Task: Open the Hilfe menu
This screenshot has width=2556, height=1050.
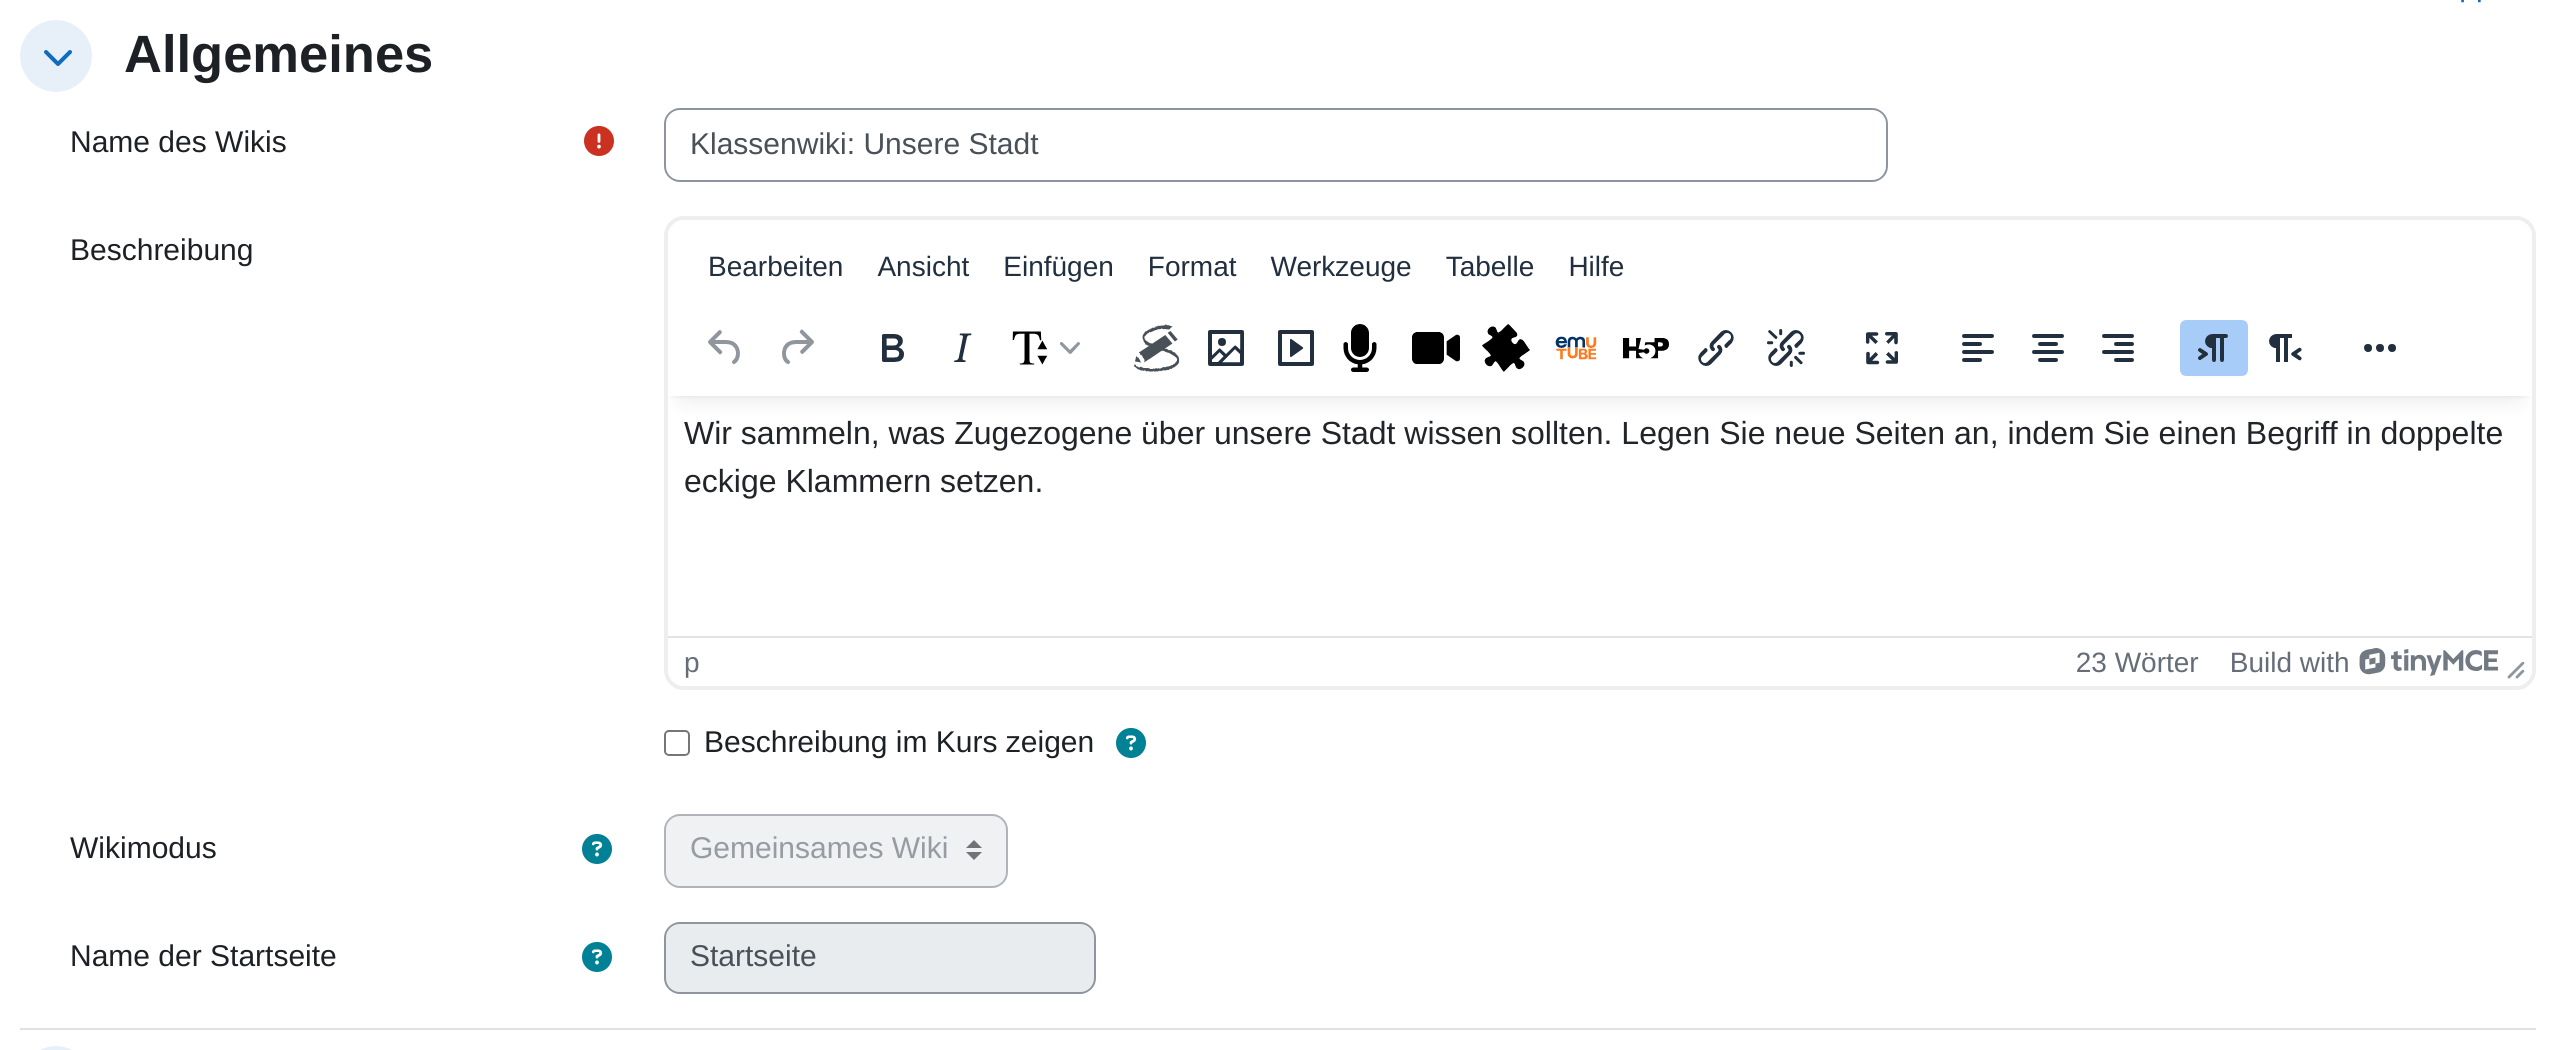Action: 1596,267
